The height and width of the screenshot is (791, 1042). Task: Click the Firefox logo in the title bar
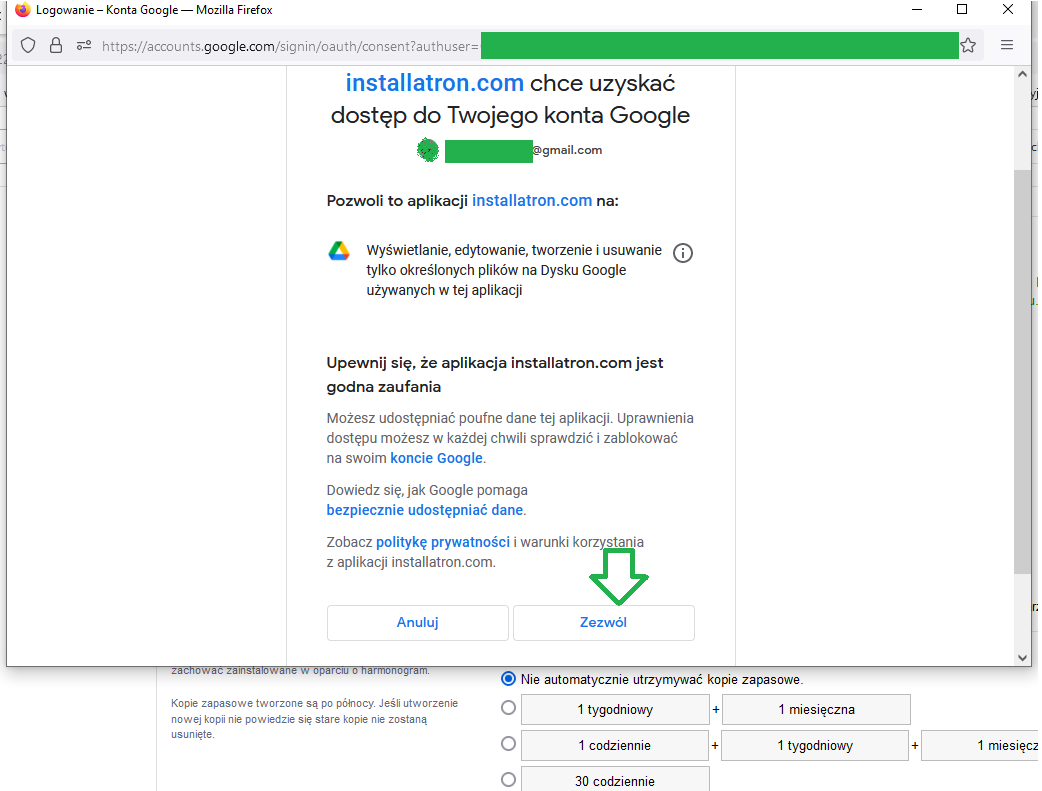tap(22, 10)
